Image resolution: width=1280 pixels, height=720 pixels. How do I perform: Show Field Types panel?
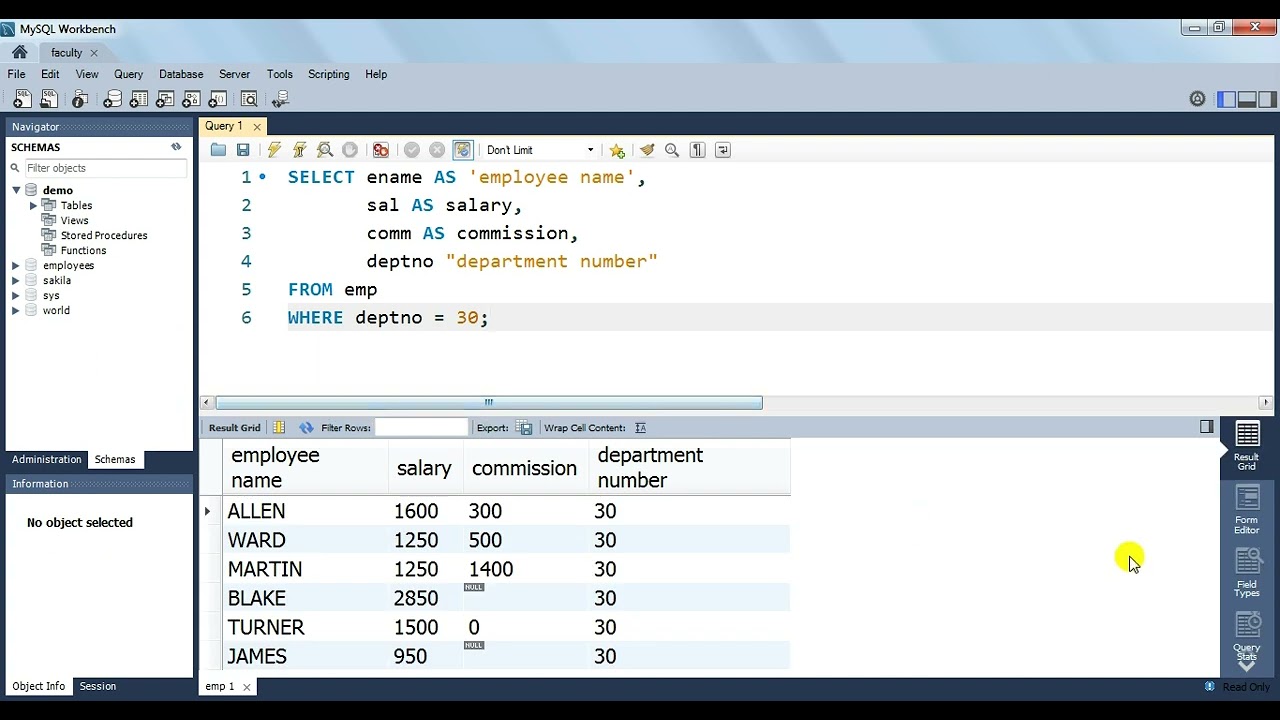1247,573
